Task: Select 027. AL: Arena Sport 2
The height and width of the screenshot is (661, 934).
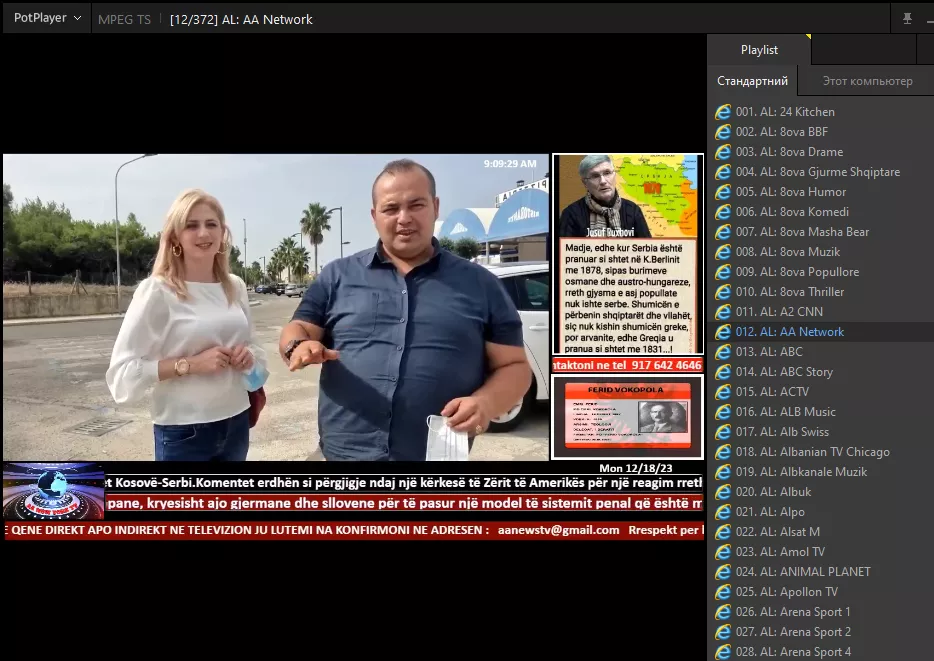Action: click(822, 632)
